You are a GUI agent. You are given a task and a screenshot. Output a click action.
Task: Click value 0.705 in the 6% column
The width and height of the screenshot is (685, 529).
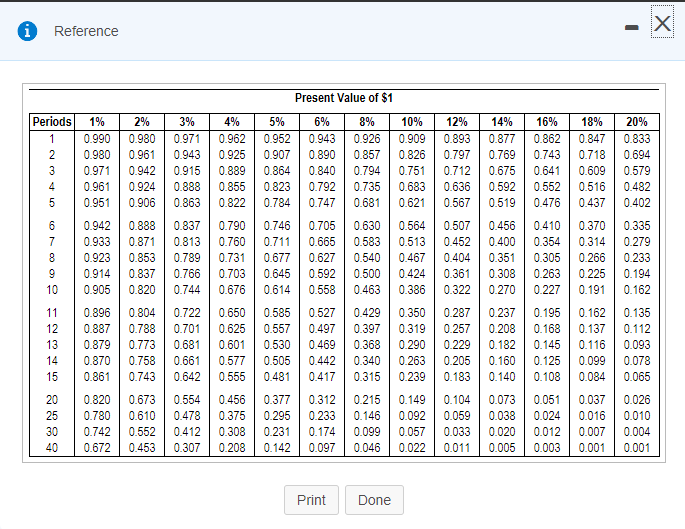click(x=322, y=226)
